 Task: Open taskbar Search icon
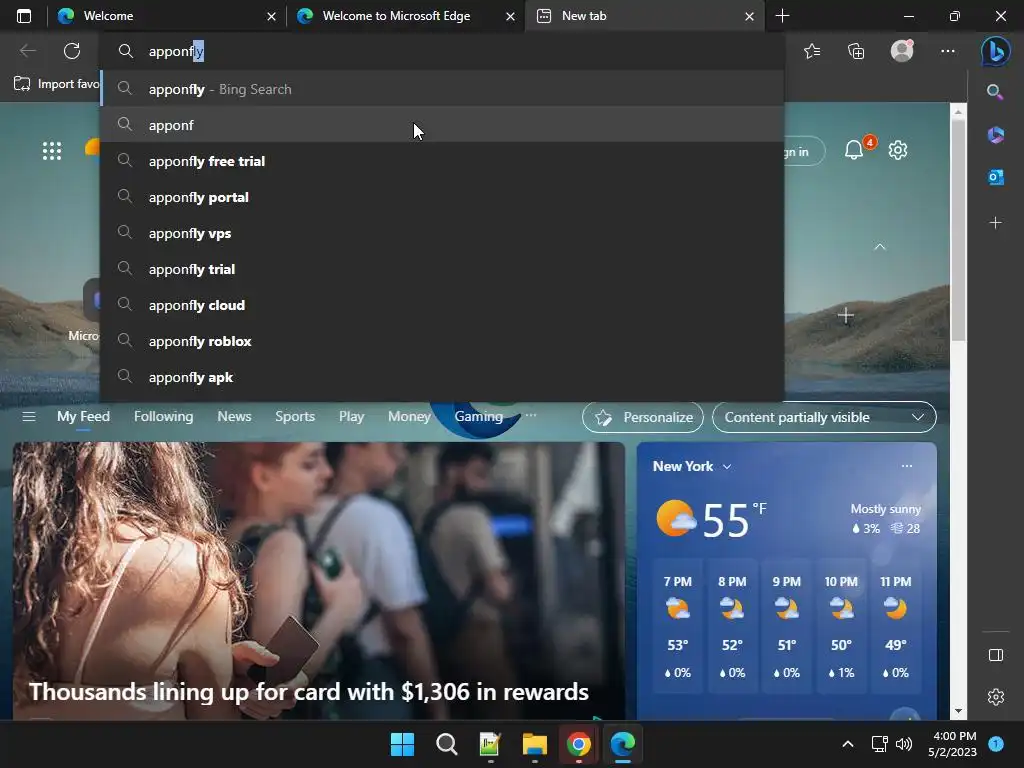click(447, 744)
